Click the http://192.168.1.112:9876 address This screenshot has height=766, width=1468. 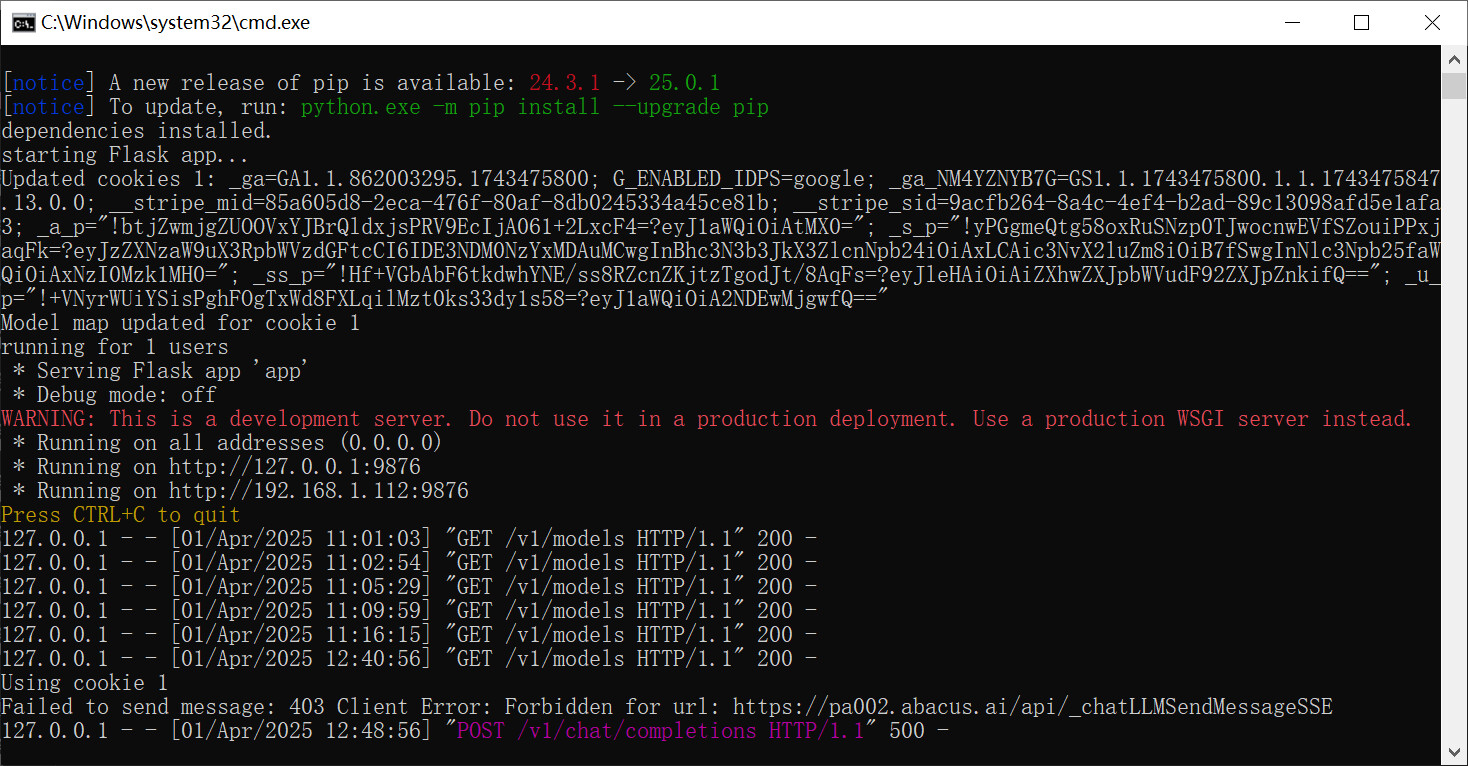click(318, 491)
